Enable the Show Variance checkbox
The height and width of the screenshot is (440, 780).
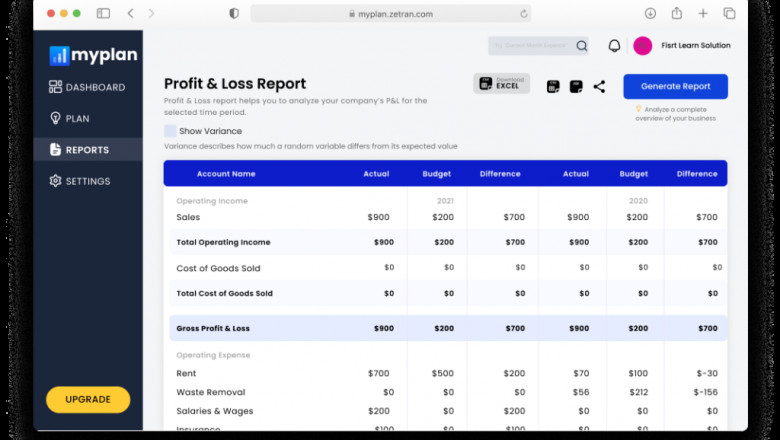tap(170, 131)
